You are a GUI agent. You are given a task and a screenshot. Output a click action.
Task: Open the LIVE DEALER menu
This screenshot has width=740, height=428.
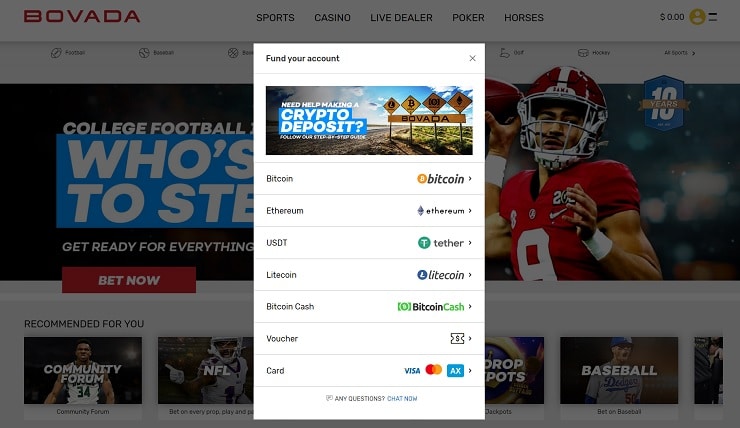[x=401, y=17]
